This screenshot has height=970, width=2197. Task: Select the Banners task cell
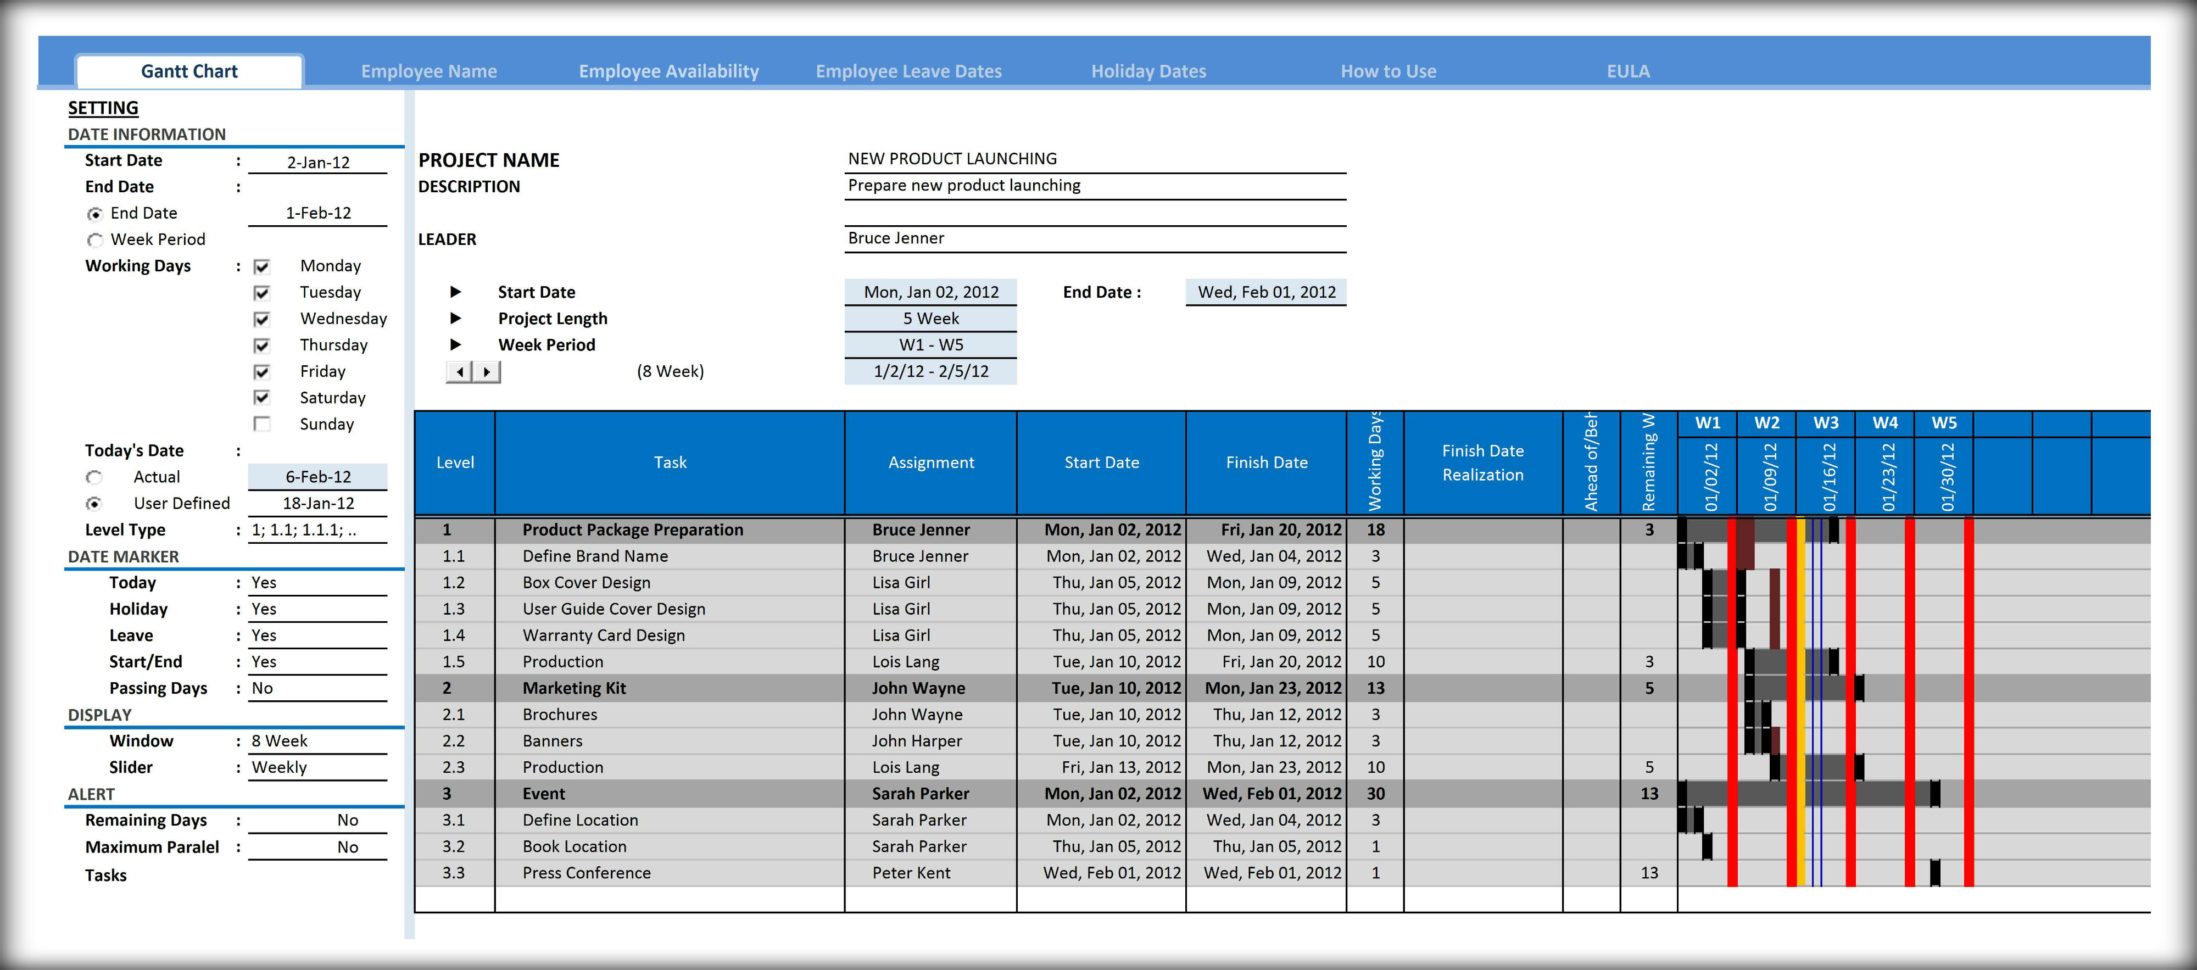670,741
